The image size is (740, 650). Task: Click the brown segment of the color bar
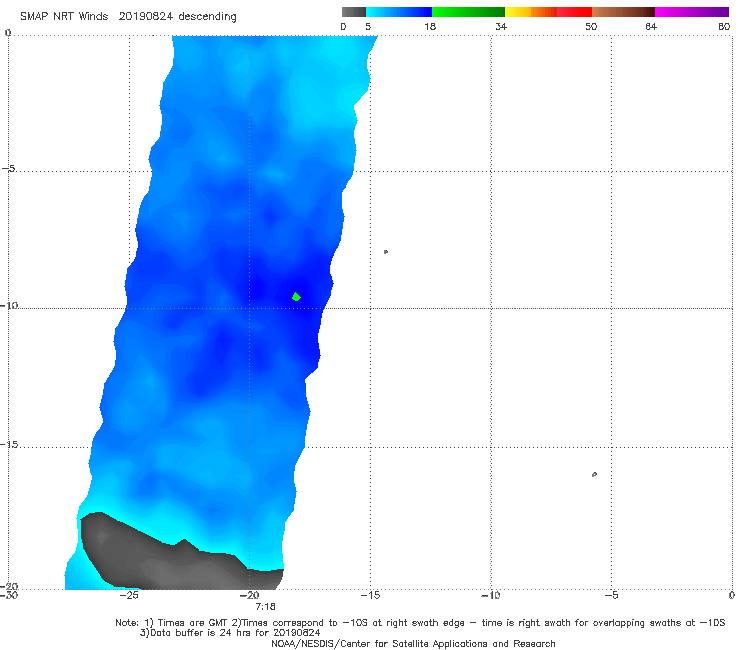click(x=623, y=12)
